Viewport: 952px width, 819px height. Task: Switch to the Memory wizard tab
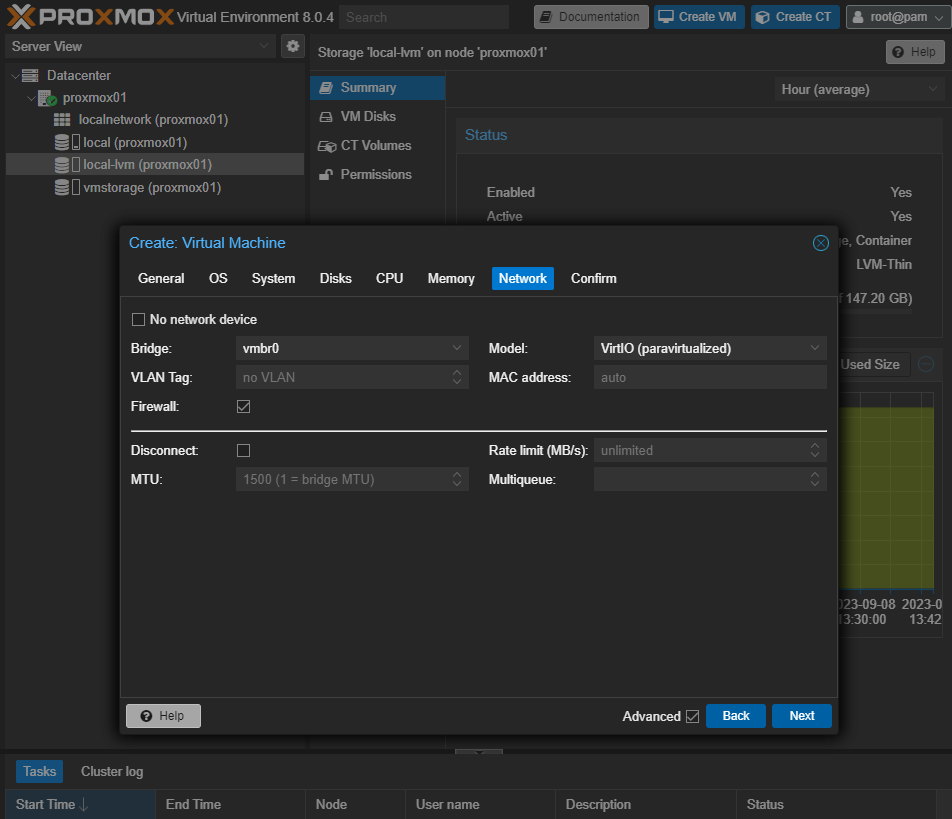pos(450,278)
